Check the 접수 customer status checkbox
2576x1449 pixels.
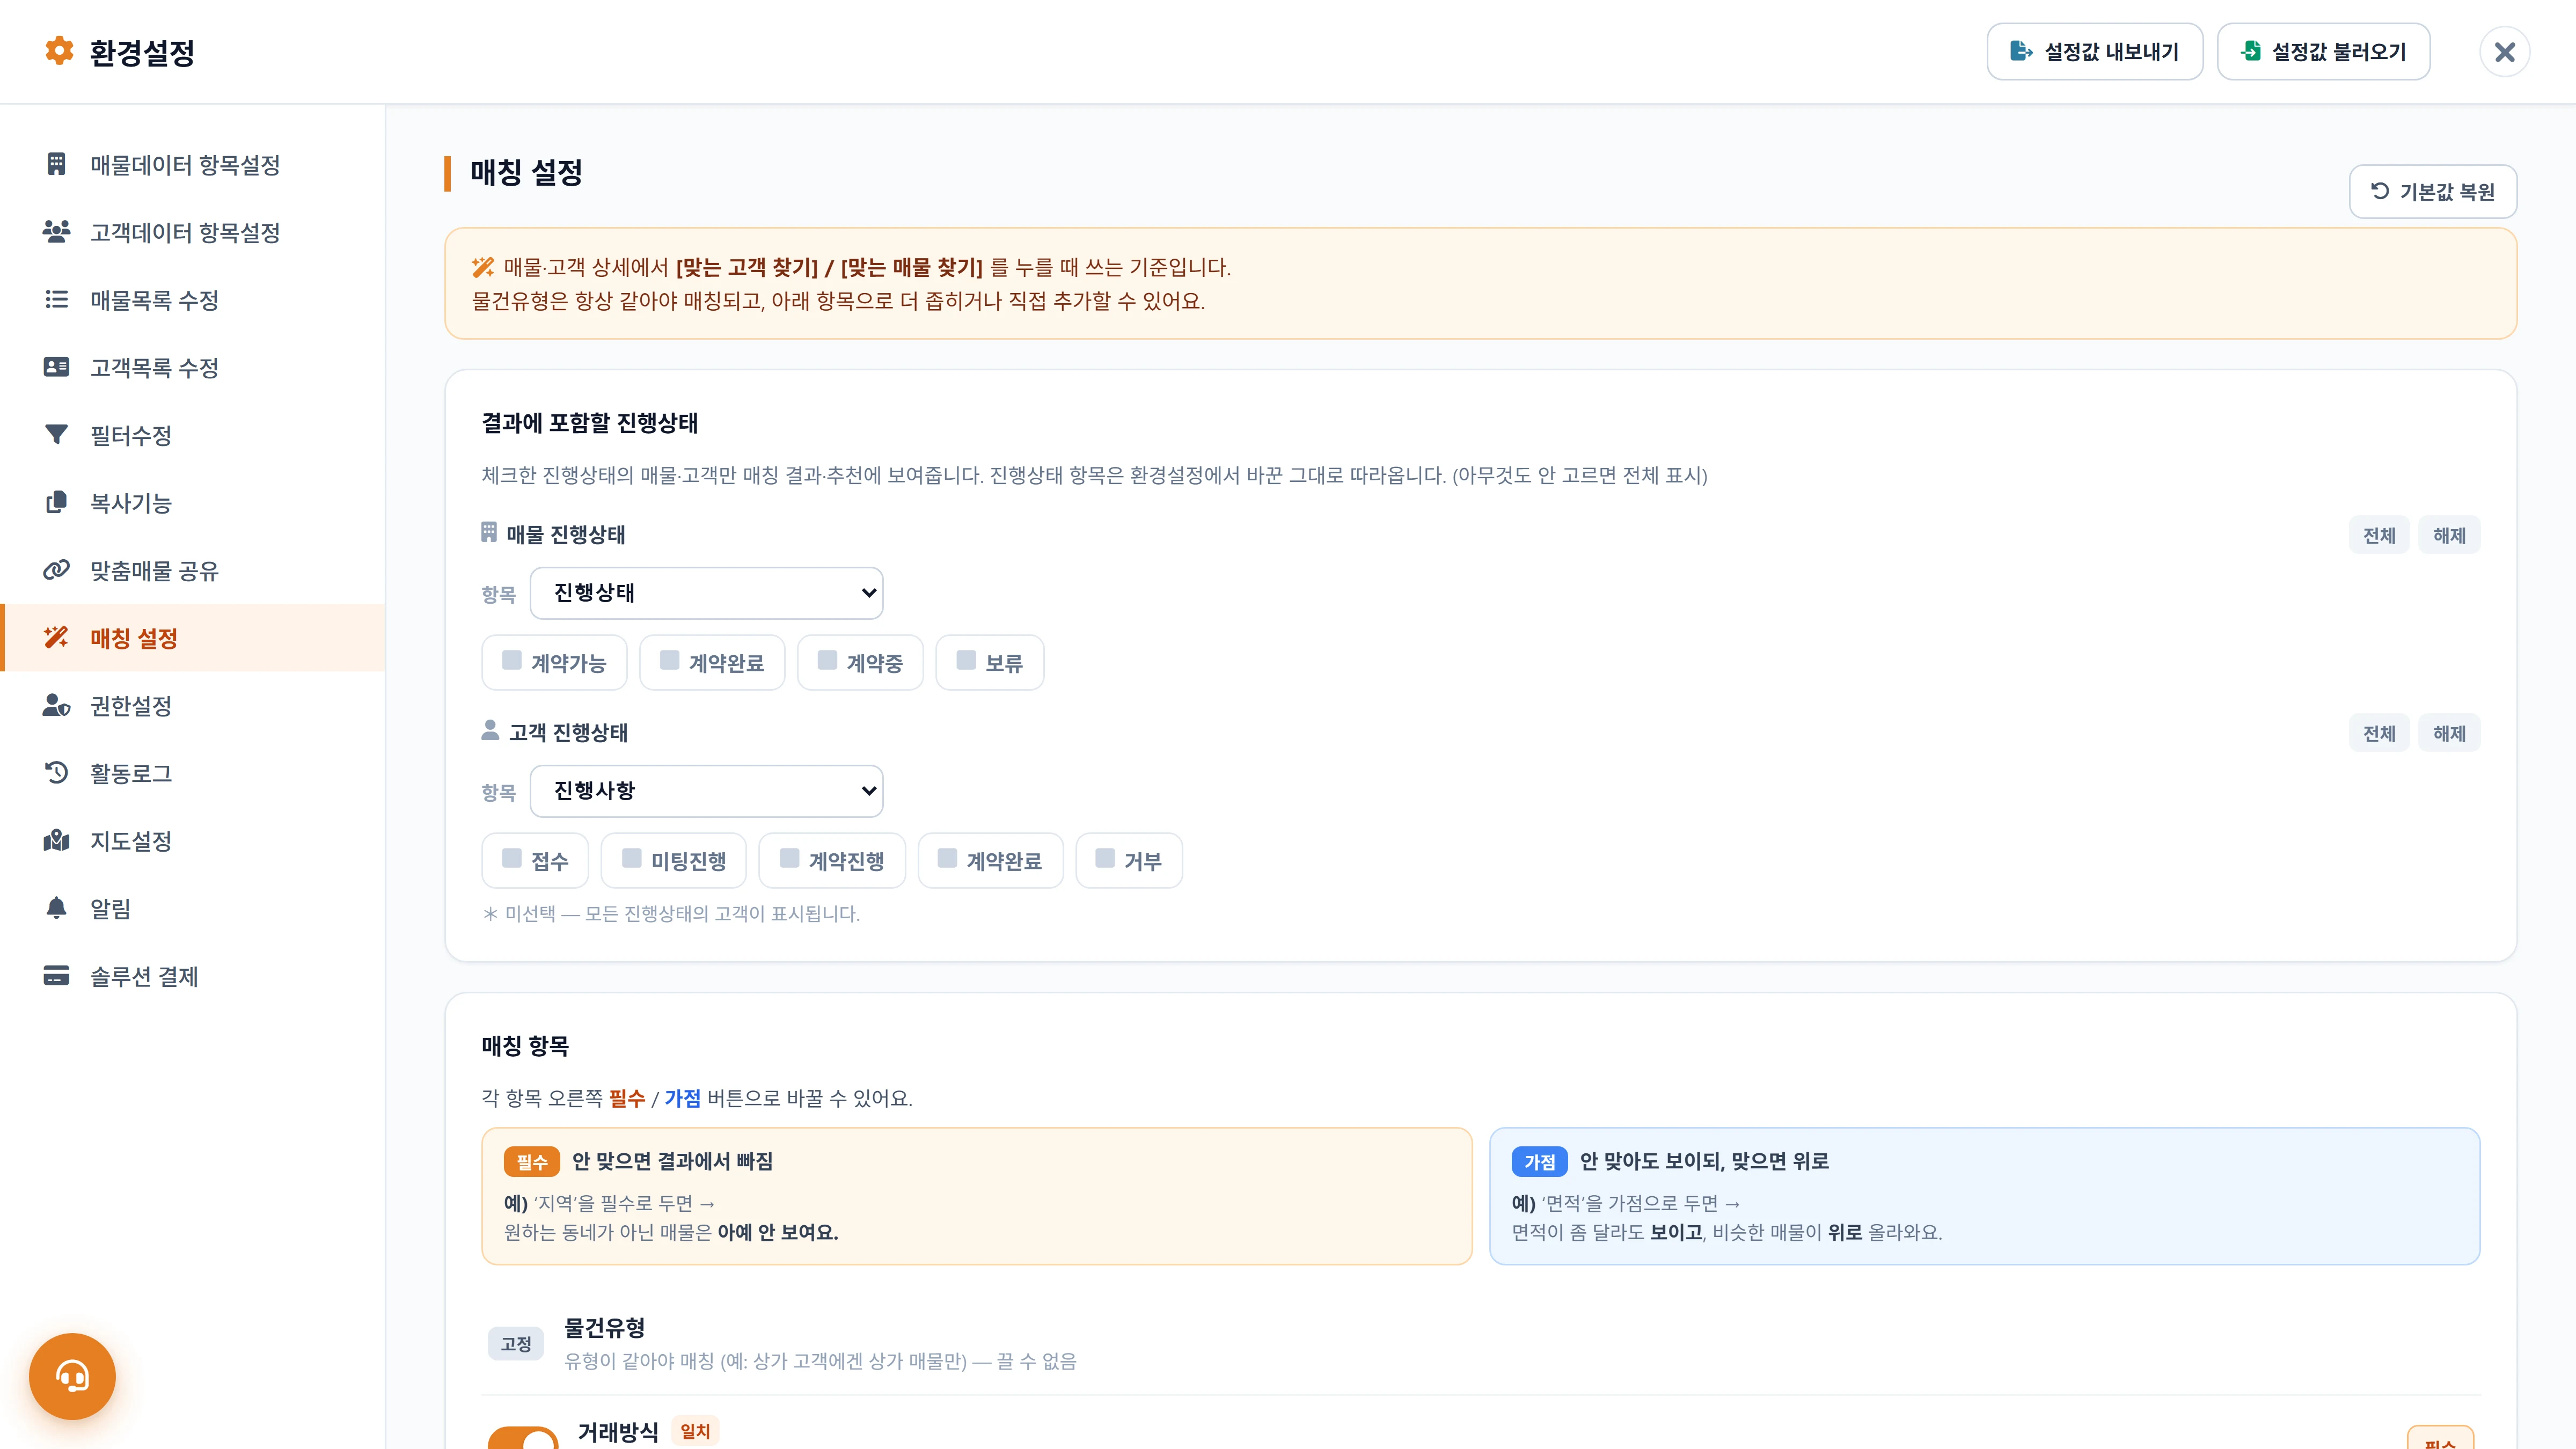click(512, 858)
